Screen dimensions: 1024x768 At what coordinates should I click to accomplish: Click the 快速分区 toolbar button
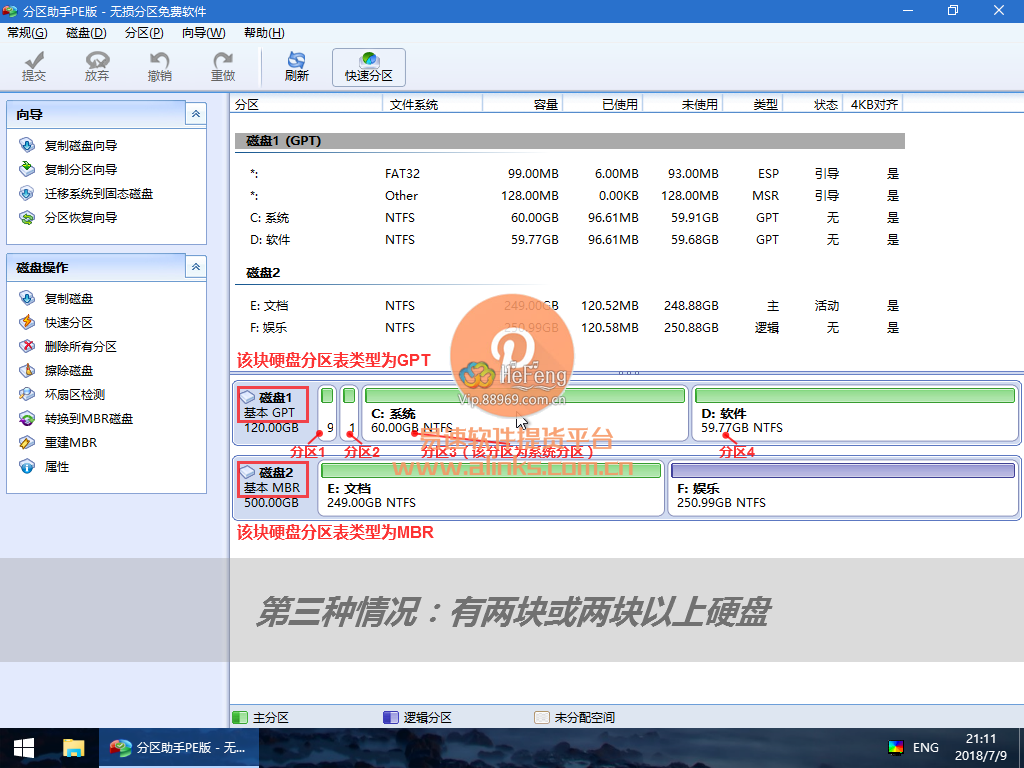(369, 67)
